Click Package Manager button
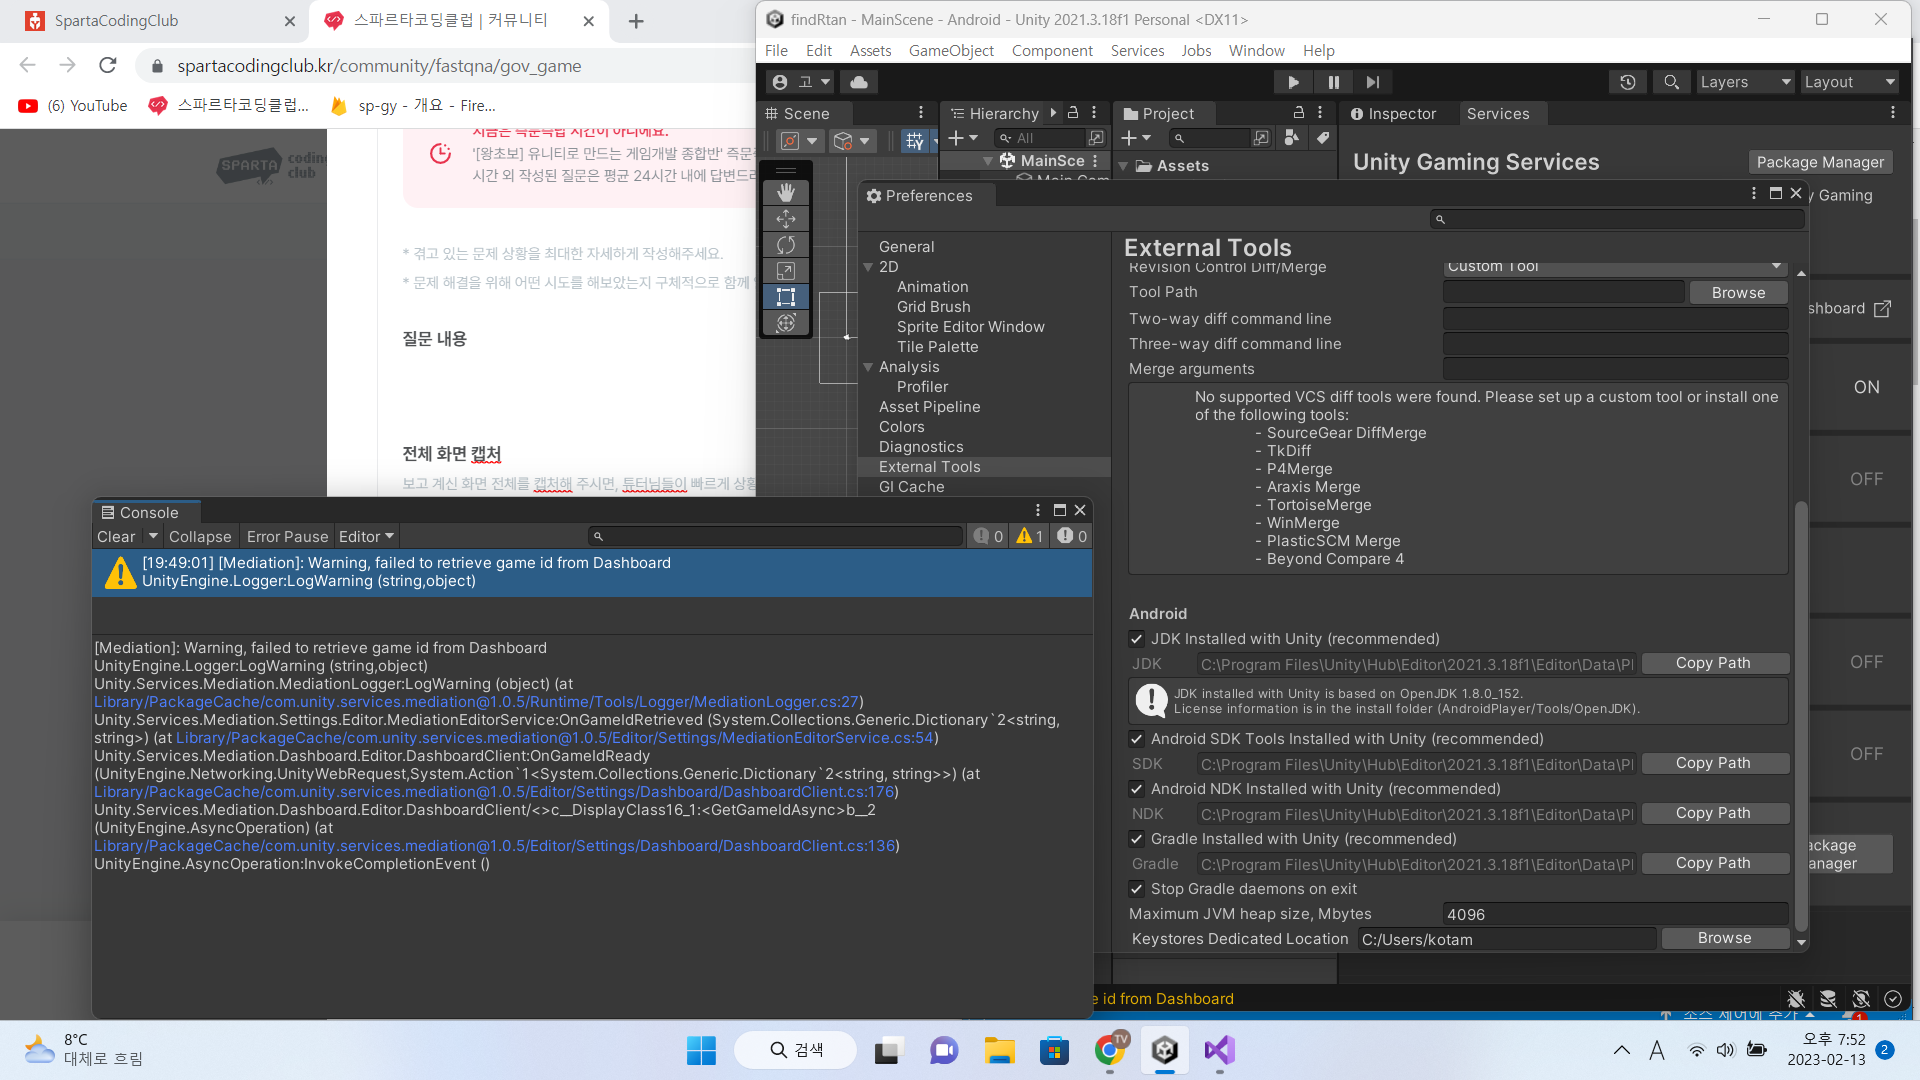Viewport: 1920px width, 1080px height. click(1820, 162)
